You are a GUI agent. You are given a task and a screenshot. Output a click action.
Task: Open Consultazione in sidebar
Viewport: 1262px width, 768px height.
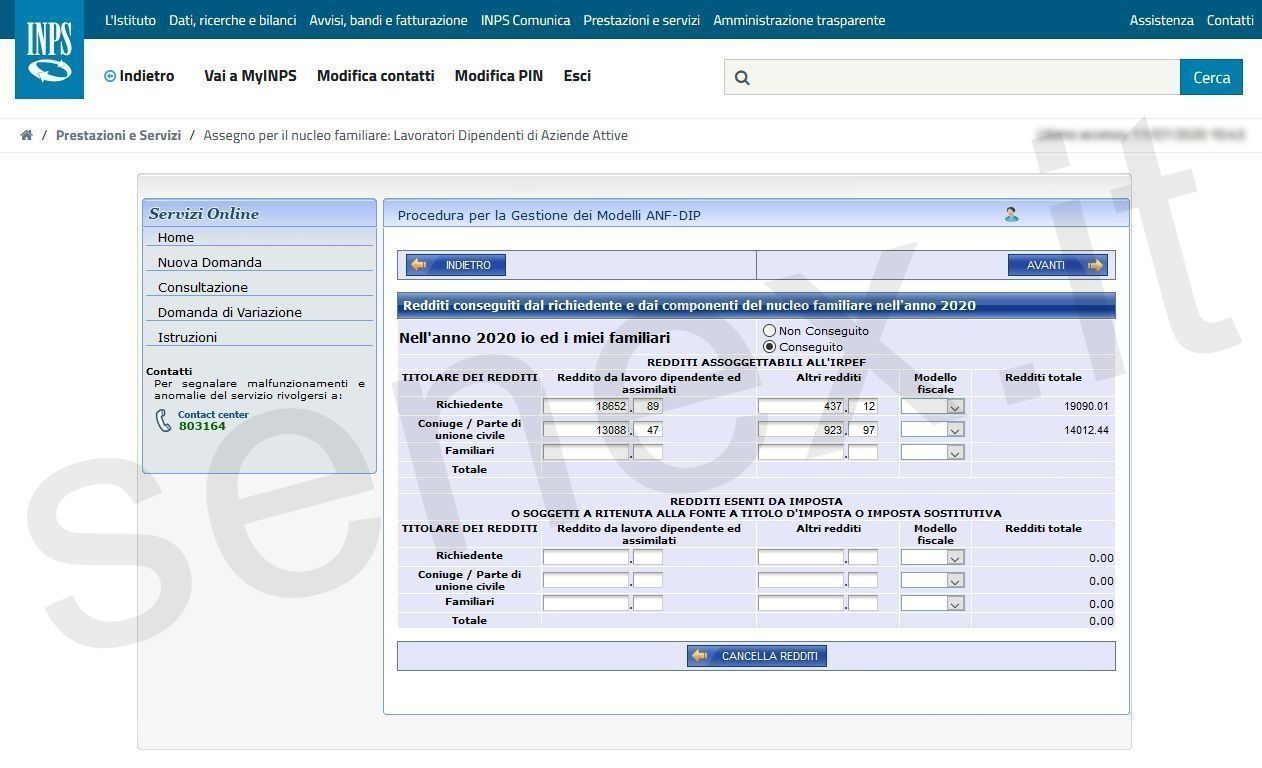[x=203, y=288]
